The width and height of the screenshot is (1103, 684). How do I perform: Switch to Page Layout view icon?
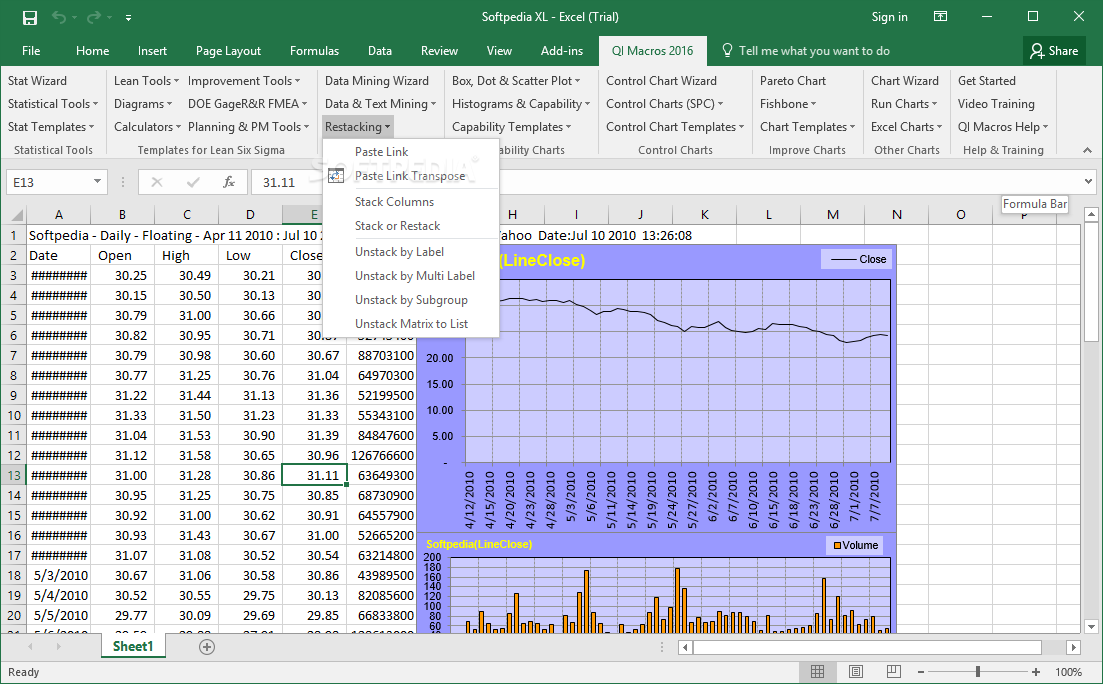coord(855,671)
